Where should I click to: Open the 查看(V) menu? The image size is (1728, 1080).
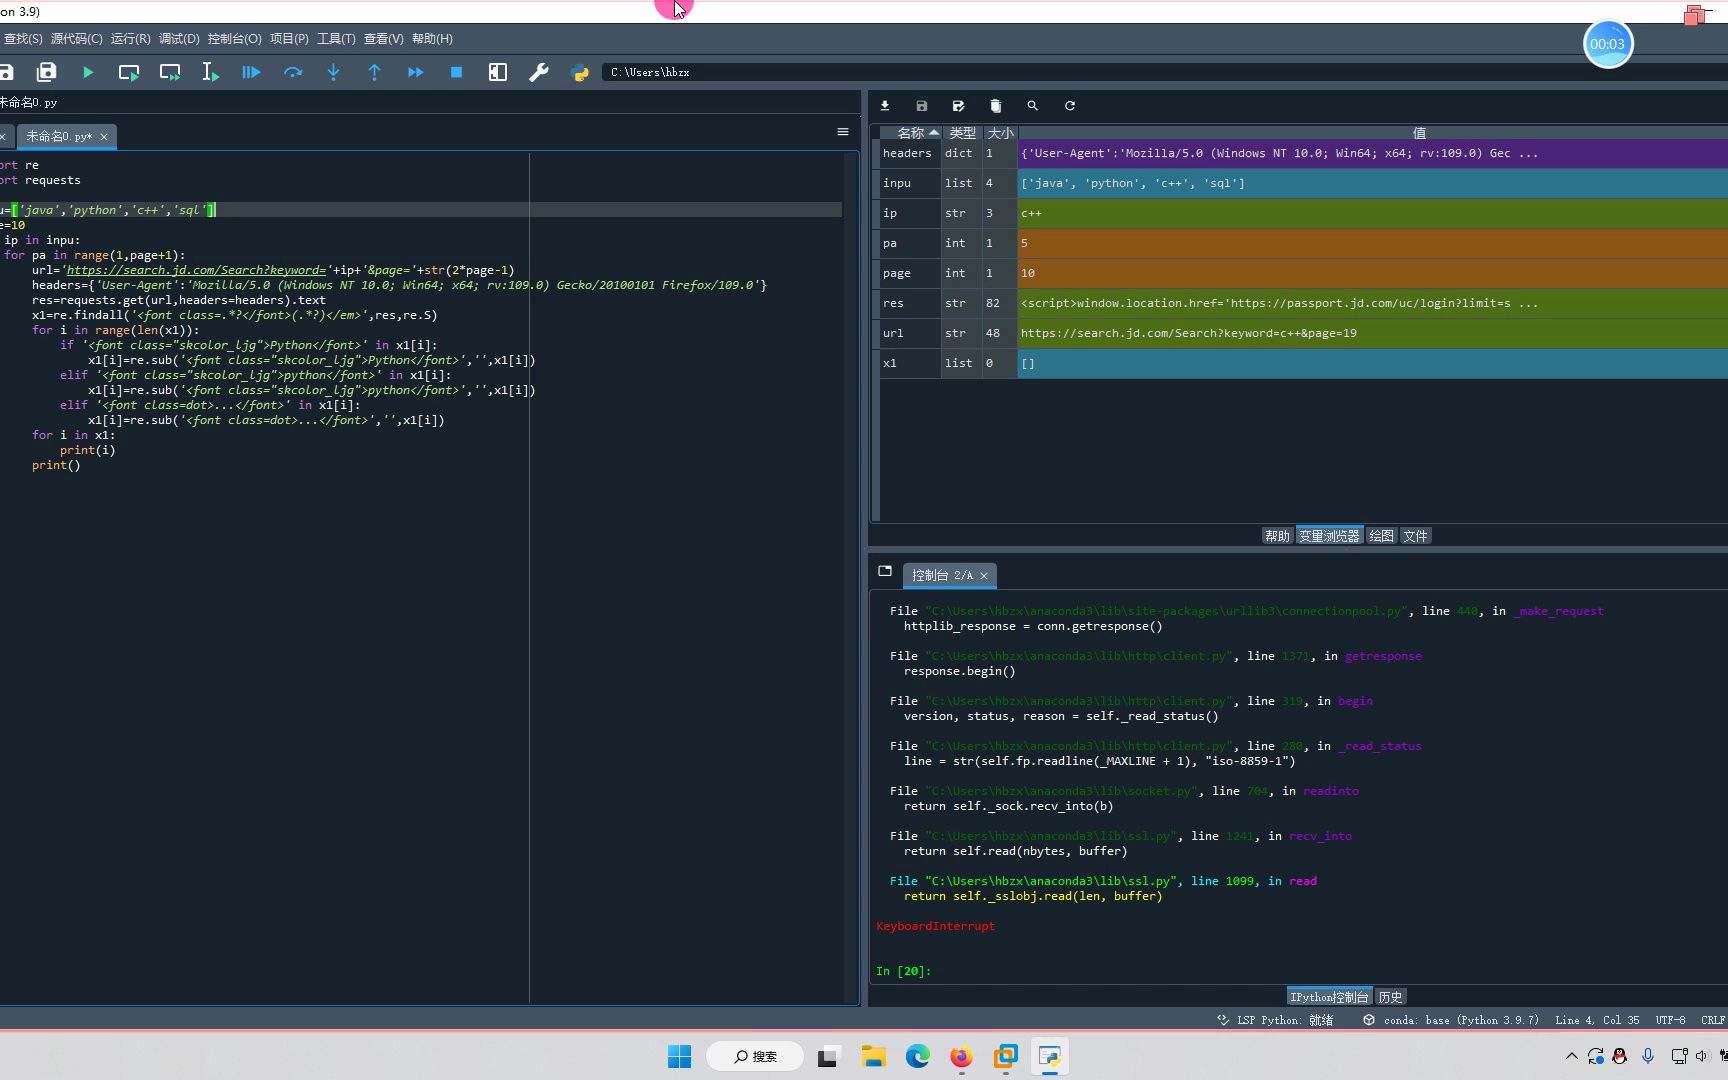383,39
